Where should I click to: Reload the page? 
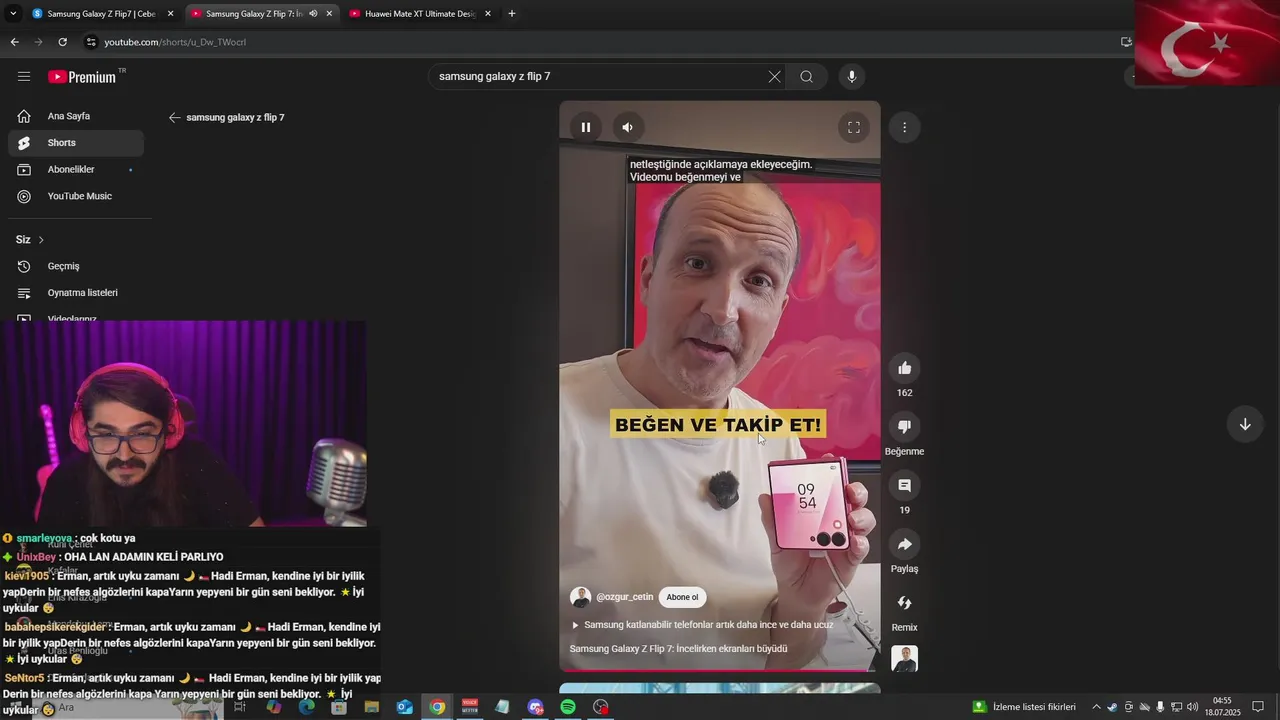62,42
